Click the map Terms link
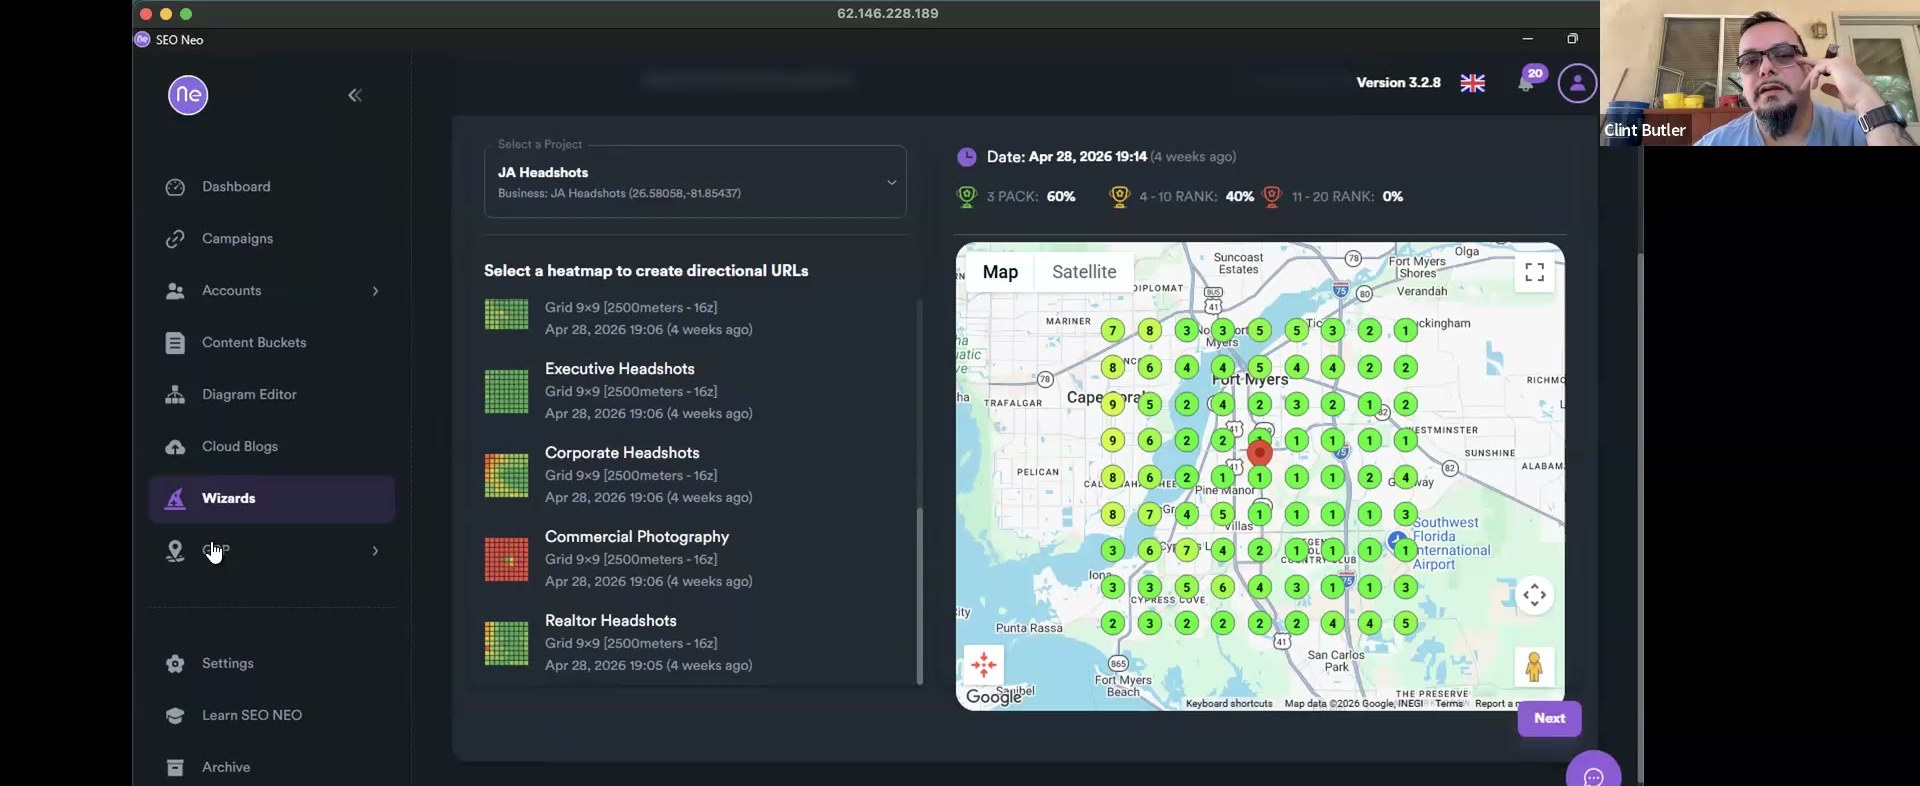The width and height of the screenshot is (1920, 786). [x=1449, y=704]
